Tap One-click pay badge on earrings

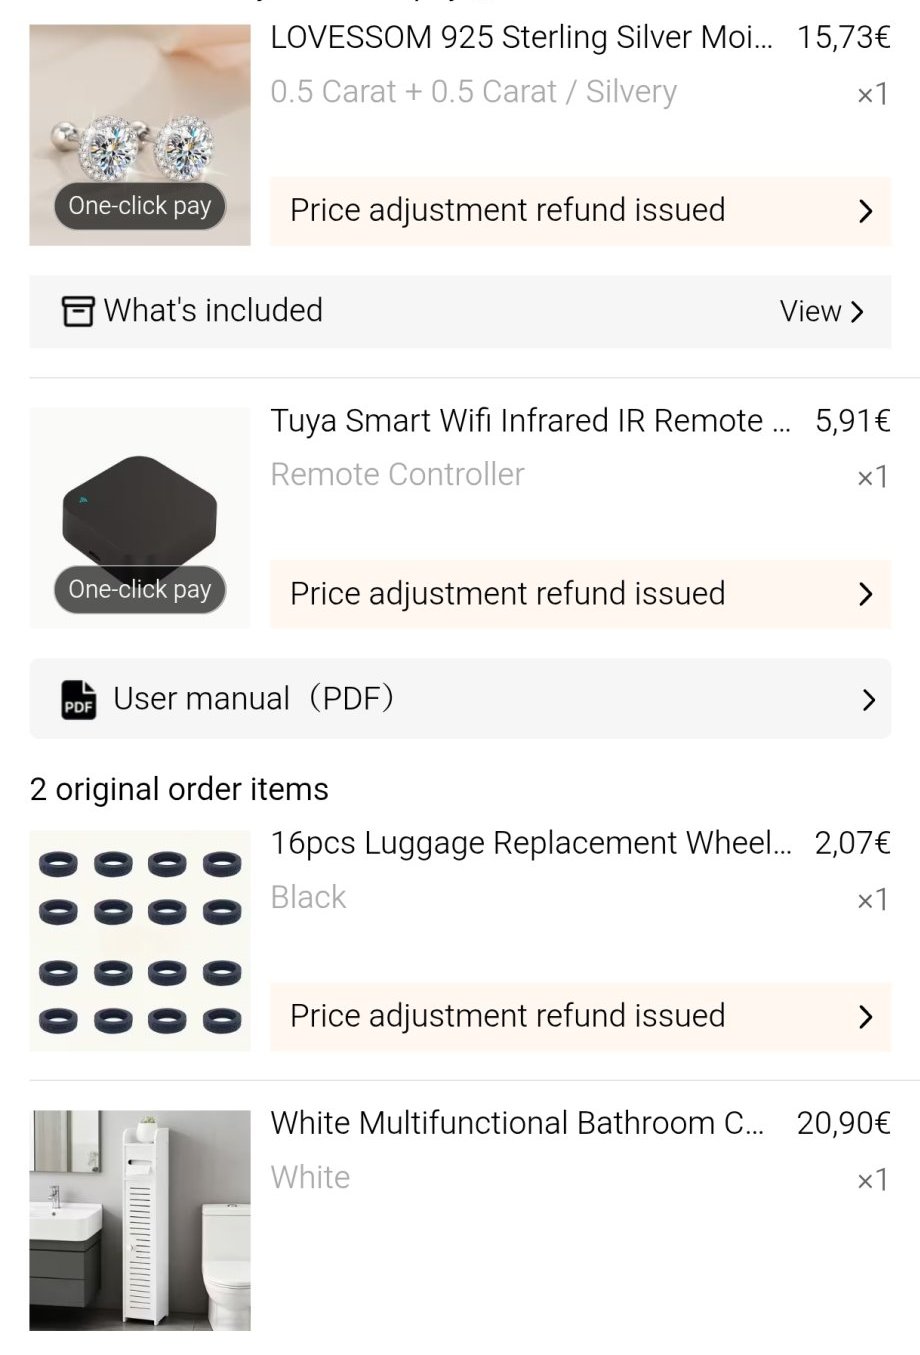coord(140,206)
